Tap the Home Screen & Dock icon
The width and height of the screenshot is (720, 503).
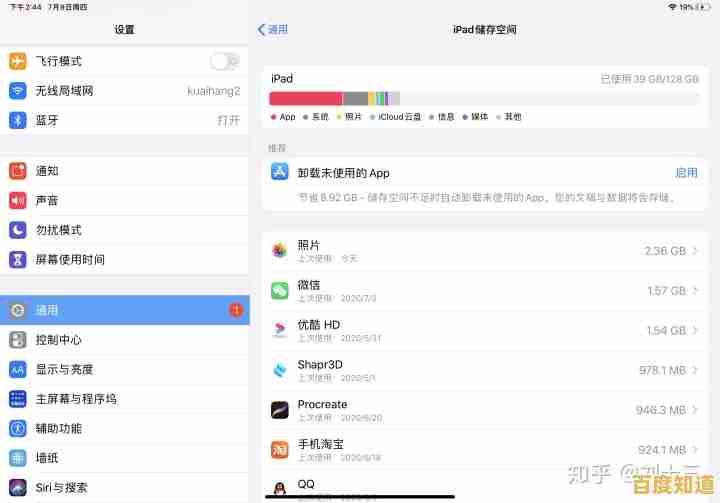[17, 399]
